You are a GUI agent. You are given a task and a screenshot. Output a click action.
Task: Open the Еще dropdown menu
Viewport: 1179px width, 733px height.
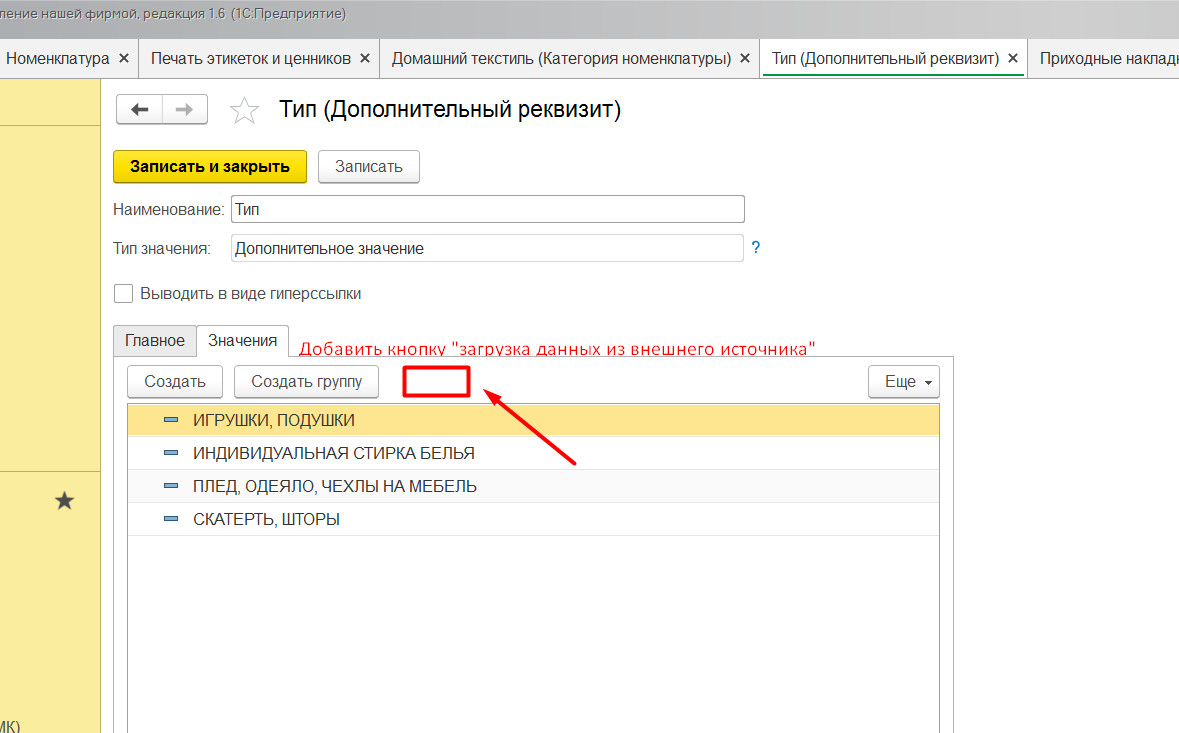tap(903, 382)
